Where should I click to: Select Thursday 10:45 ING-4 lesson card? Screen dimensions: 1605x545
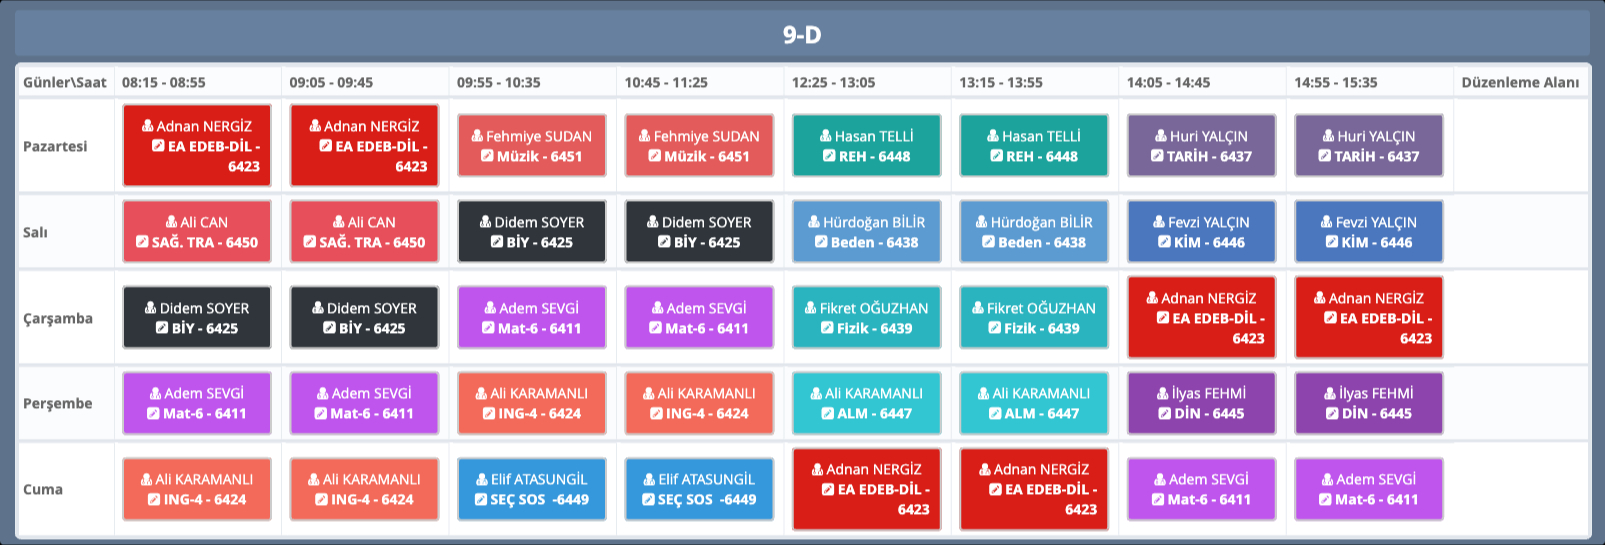click(699, 403)
